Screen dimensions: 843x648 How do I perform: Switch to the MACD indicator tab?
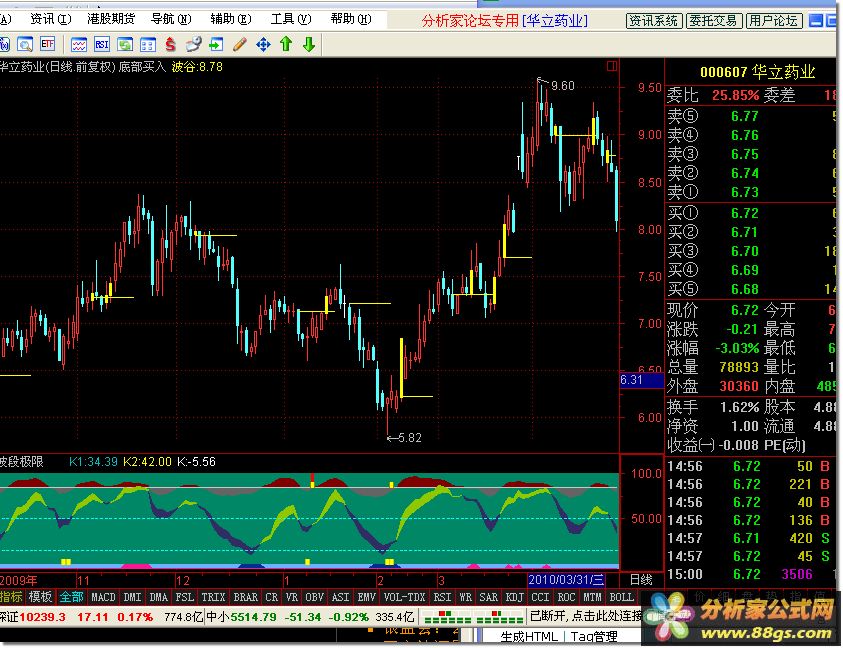tap(103, 597)
